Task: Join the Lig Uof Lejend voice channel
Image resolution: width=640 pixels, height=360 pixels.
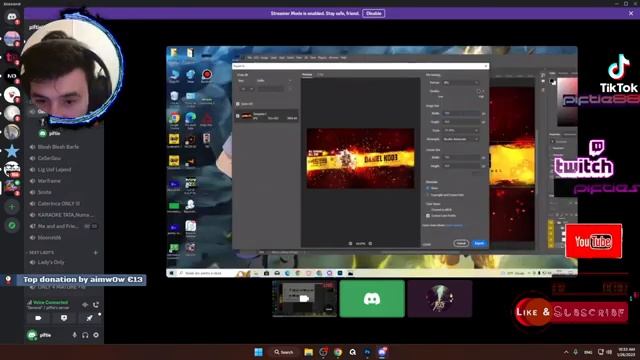Action: tap(63, 169)
